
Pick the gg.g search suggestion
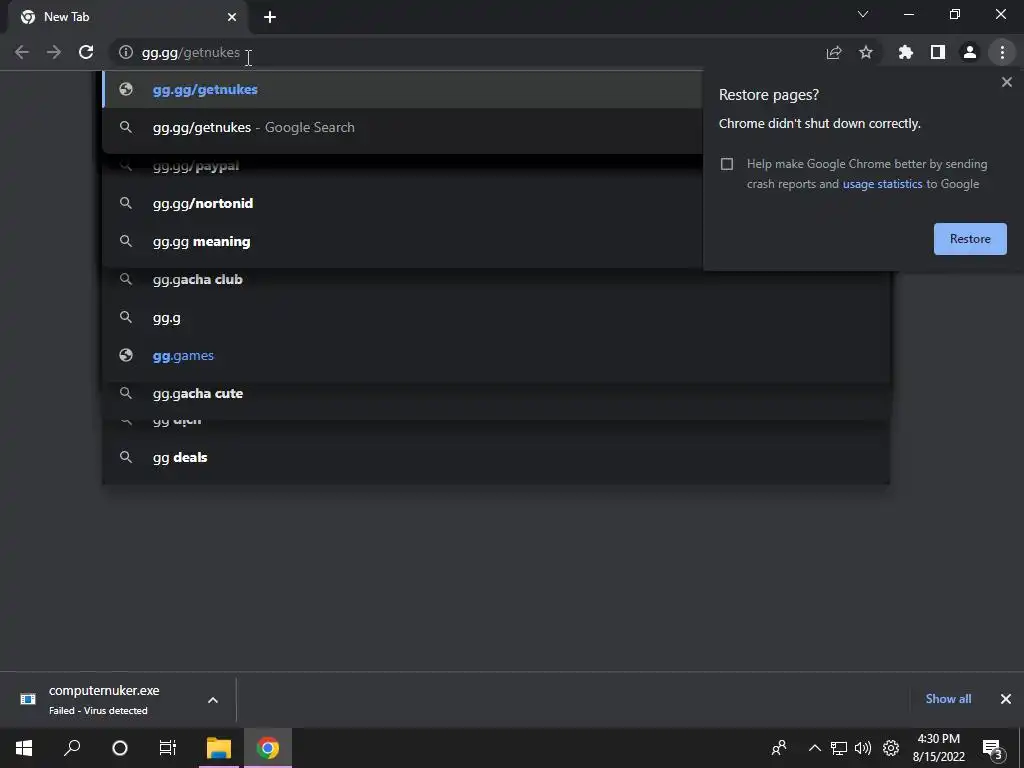click(496, 317)
